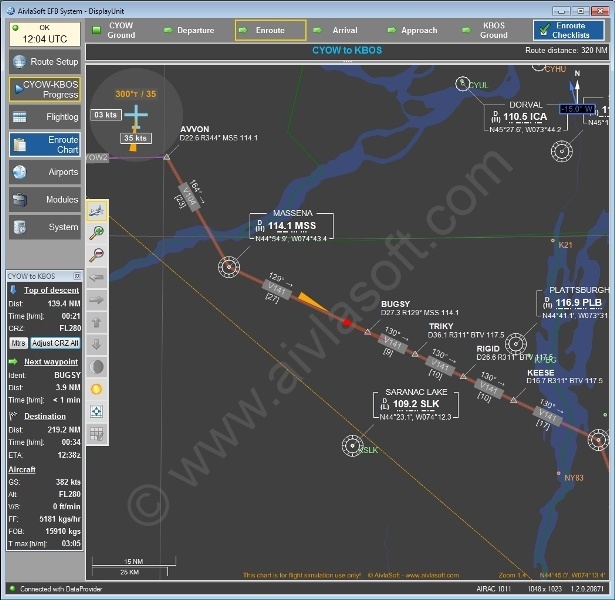The height and width of the screenshot is (600, 615).
Task: Click the north compass arrow indicator
Action: click(576, 88)
